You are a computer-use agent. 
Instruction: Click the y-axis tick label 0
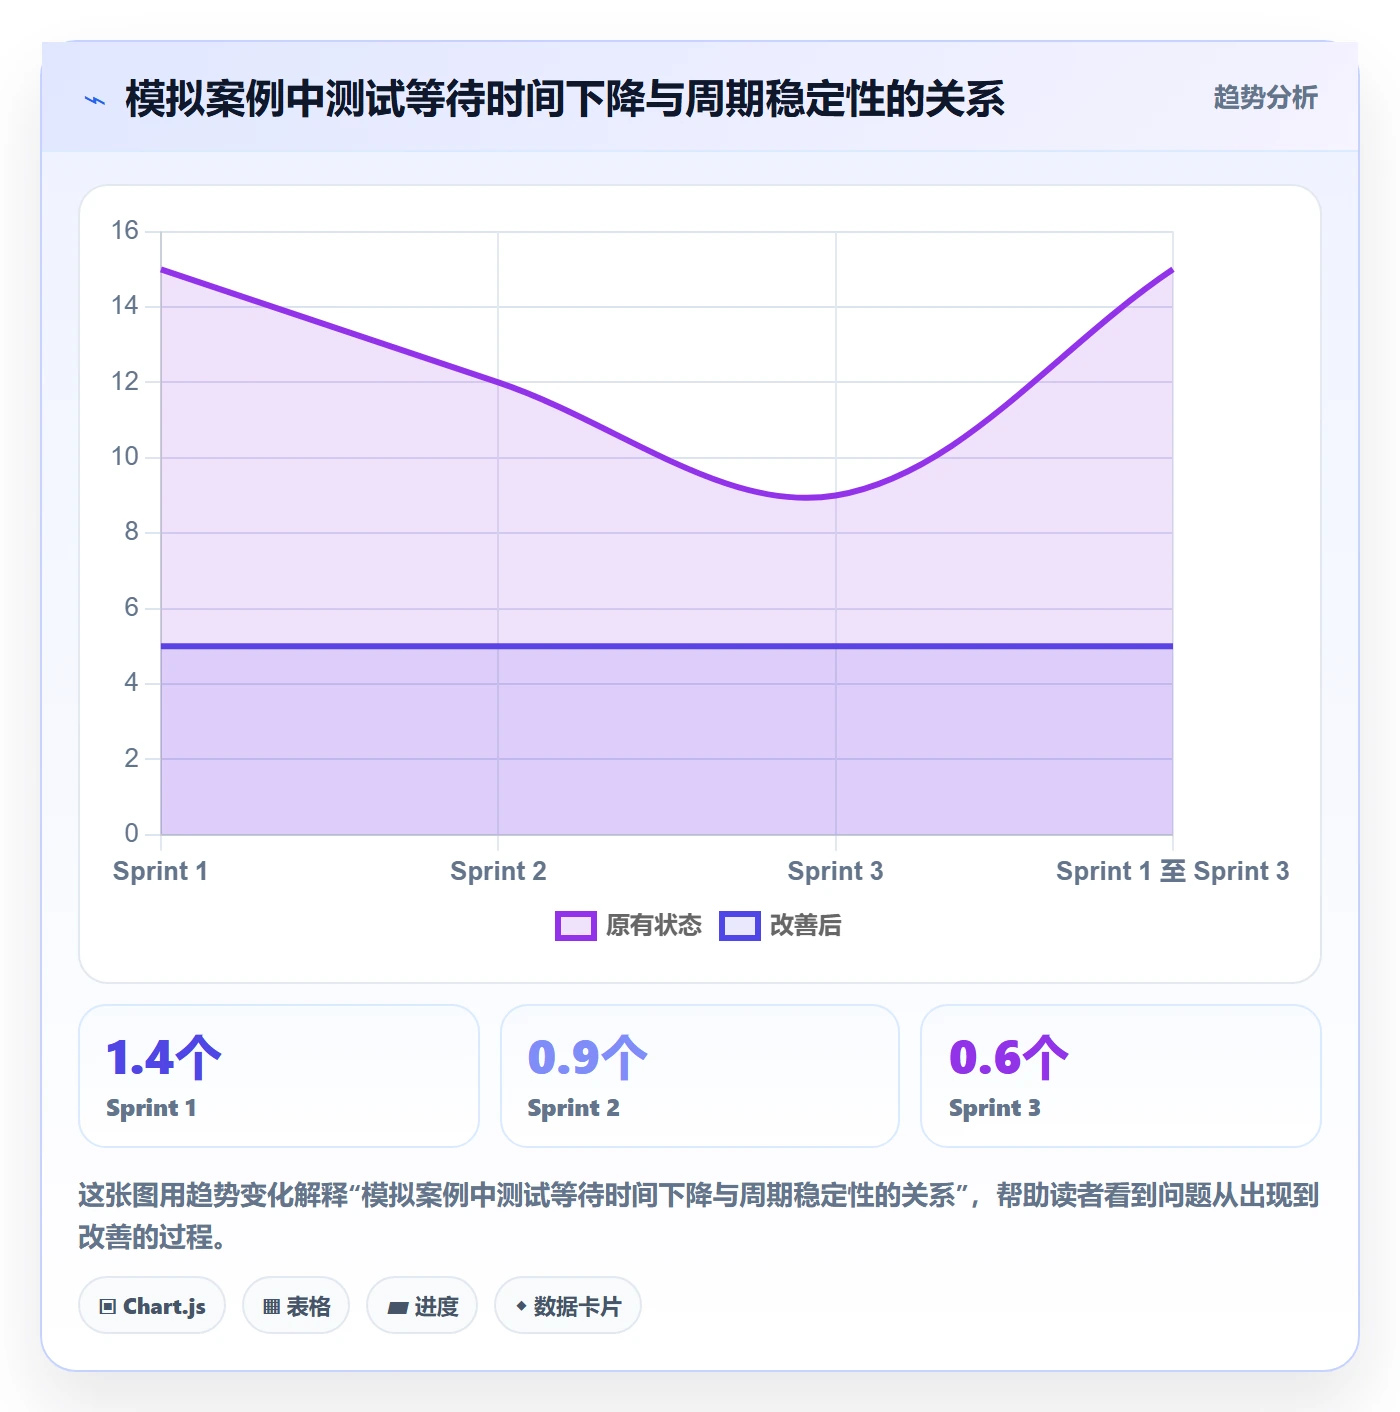[x=131, y=834]
